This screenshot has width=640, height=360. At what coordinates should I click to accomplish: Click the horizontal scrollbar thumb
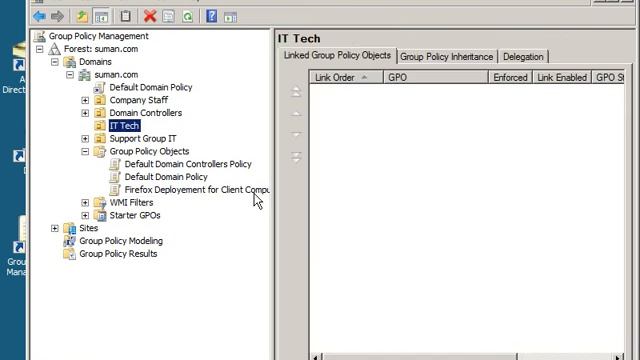(419, 357)
